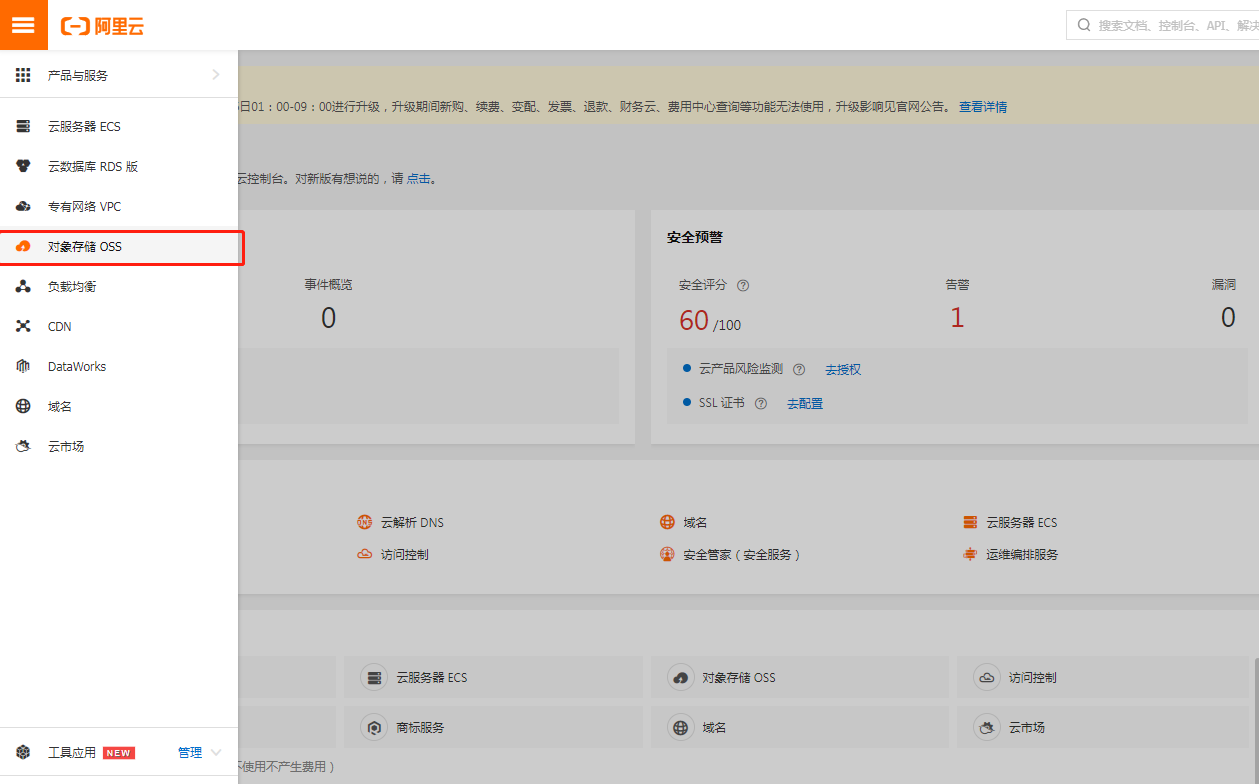Image resolution: width=1259 pixels, height=784 pixels.
Task: Click the tools application cube icon
Action: point(23,753)
